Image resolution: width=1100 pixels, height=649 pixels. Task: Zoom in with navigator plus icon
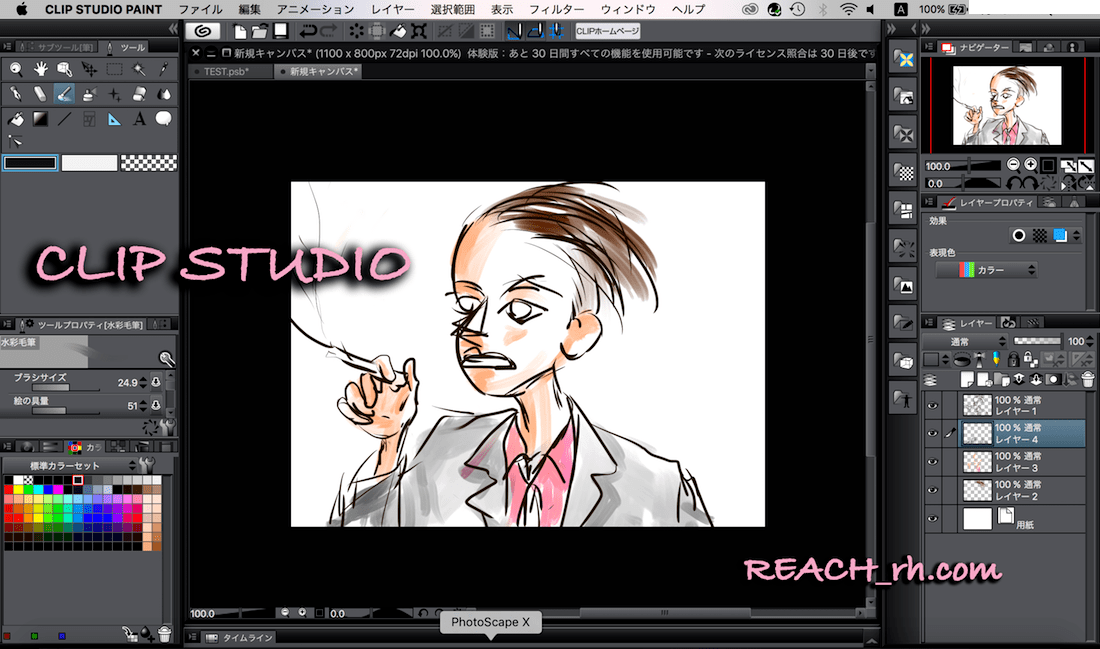pos(1031,165)
